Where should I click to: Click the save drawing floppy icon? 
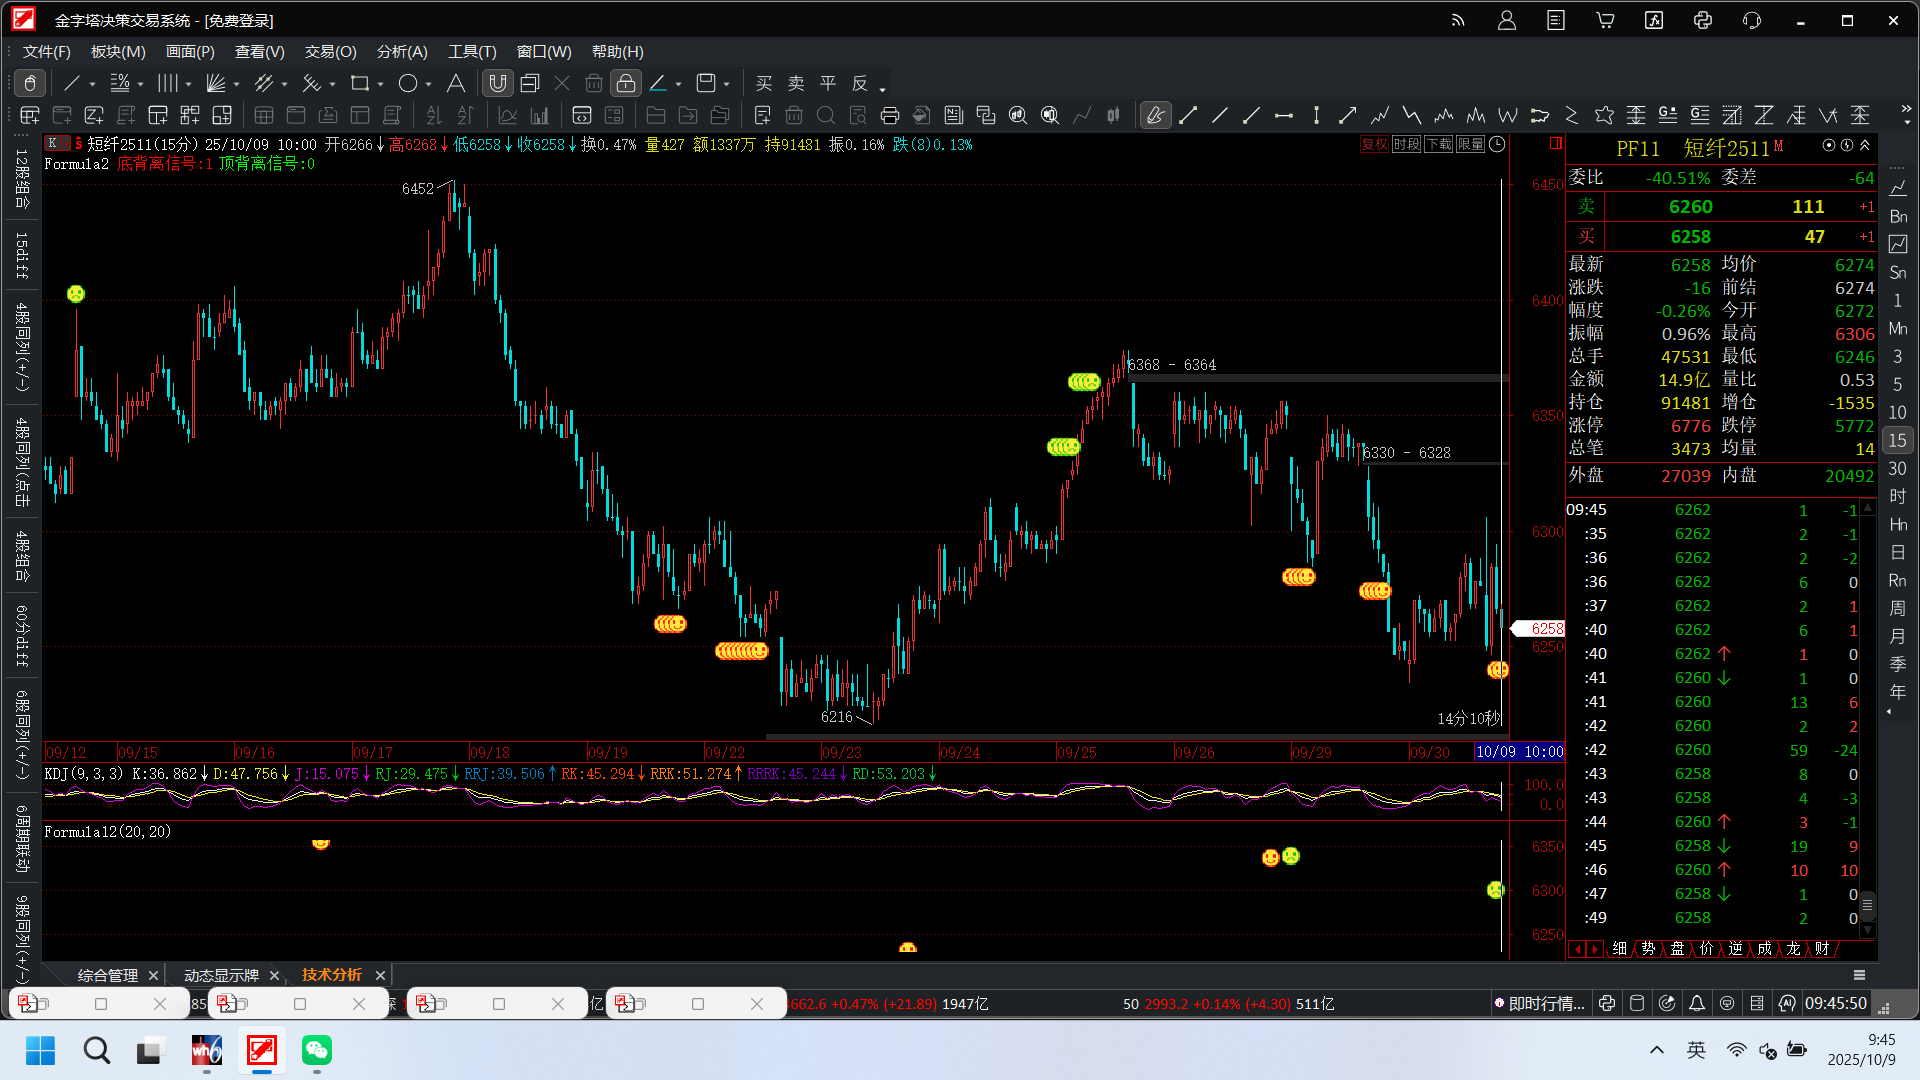click(706, 84)
